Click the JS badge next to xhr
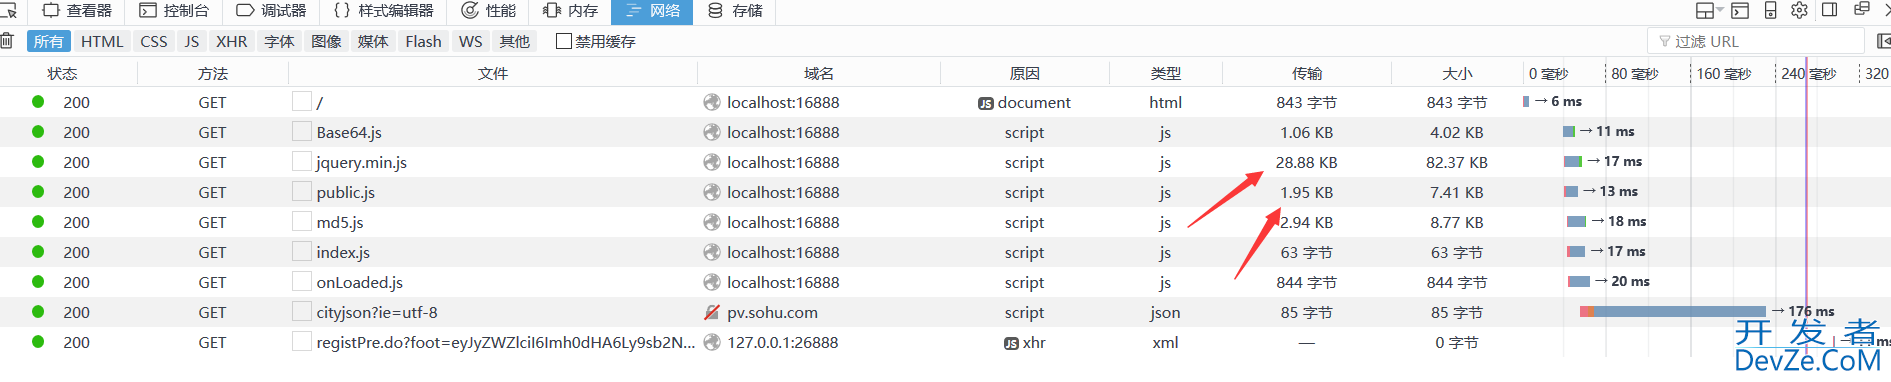Viewport: 1891px width, 382px height. (x=1012, y=343)
